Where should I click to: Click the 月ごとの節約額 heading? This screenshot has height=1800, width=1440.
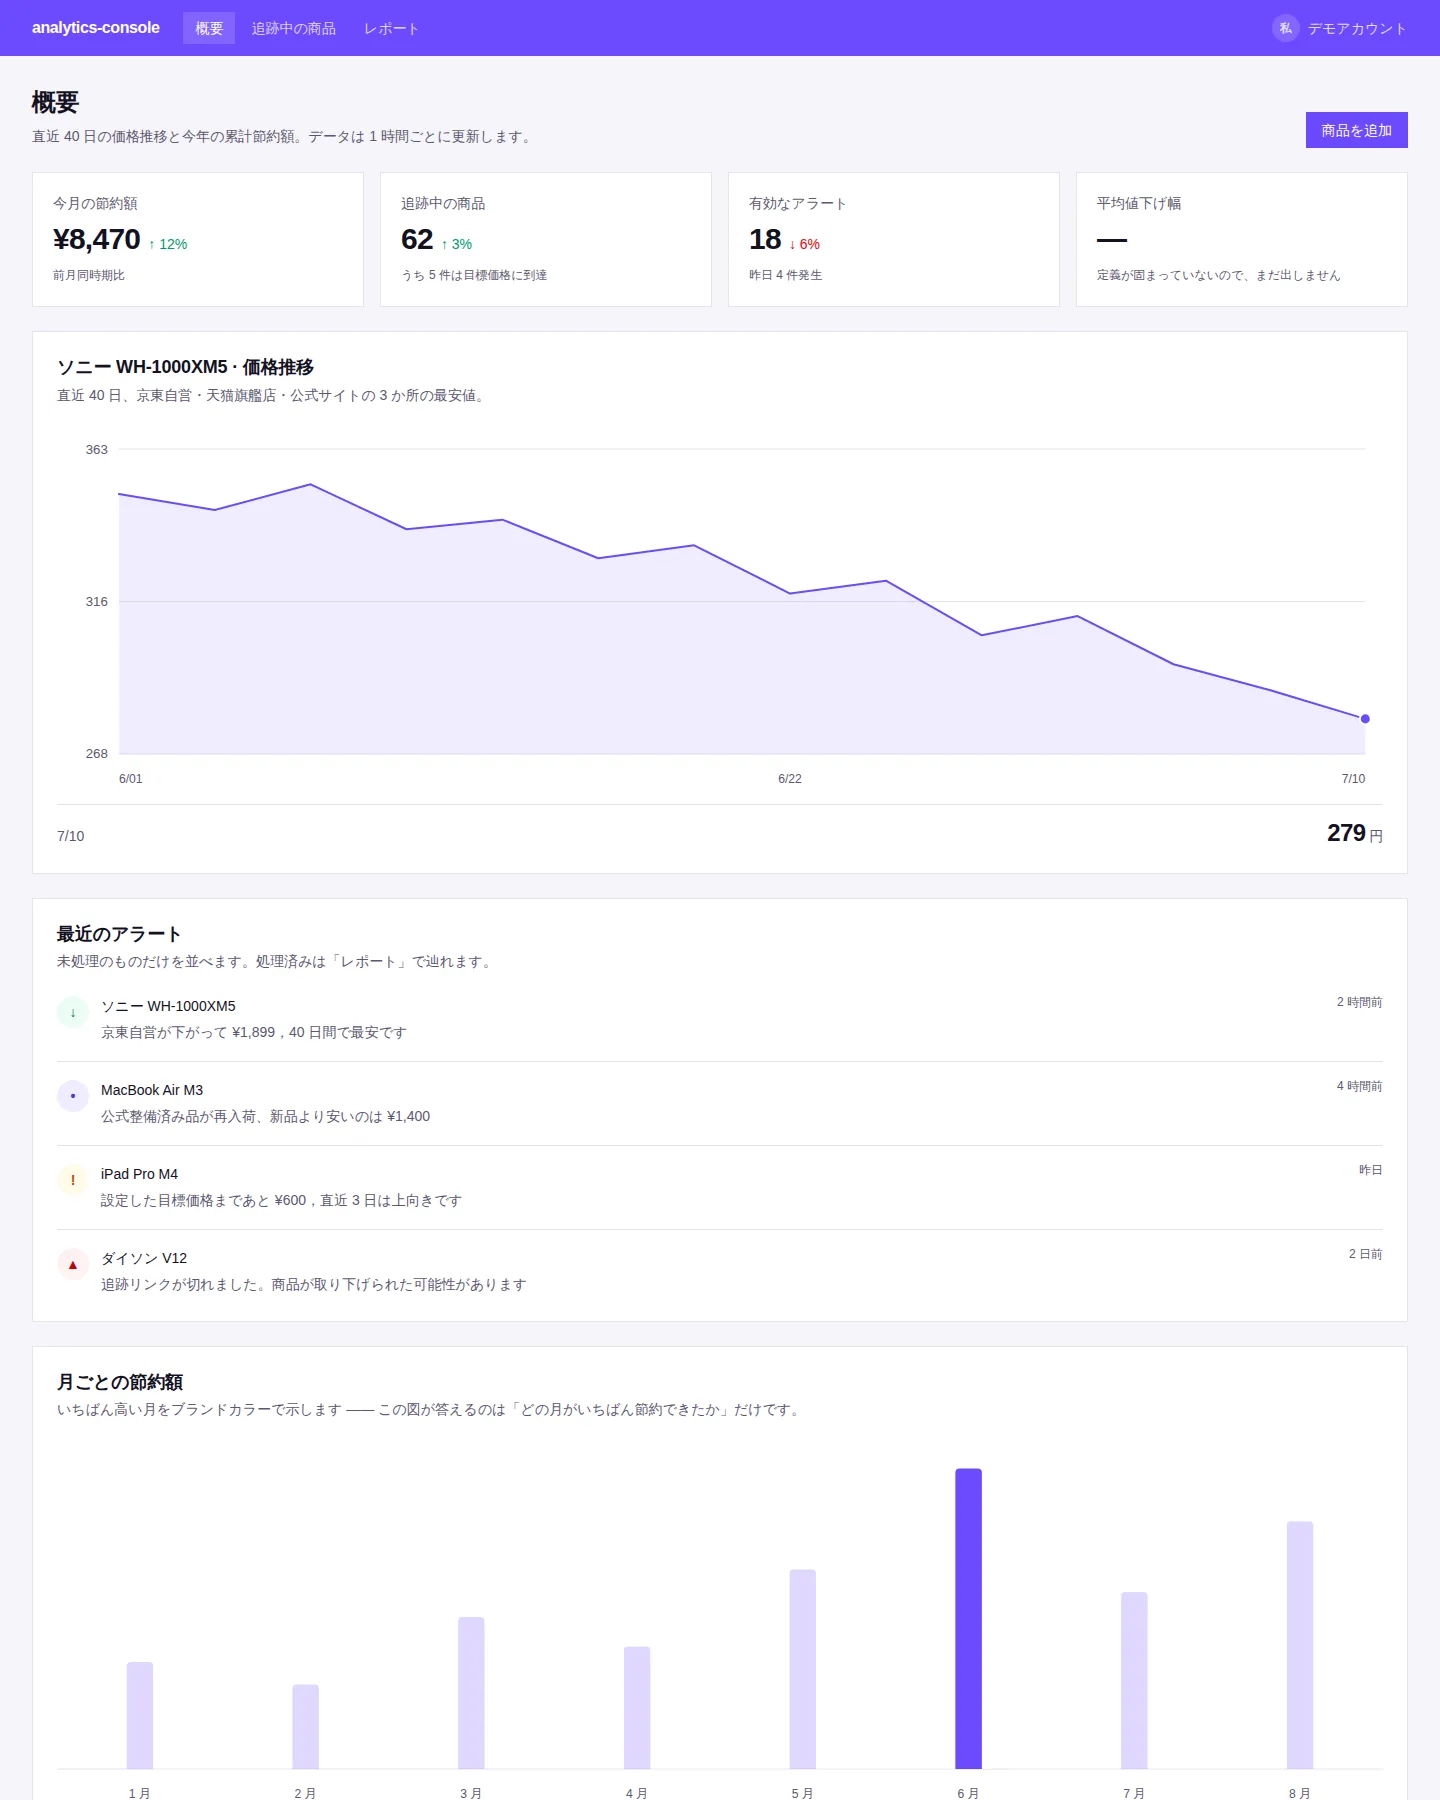[120, 1382]
